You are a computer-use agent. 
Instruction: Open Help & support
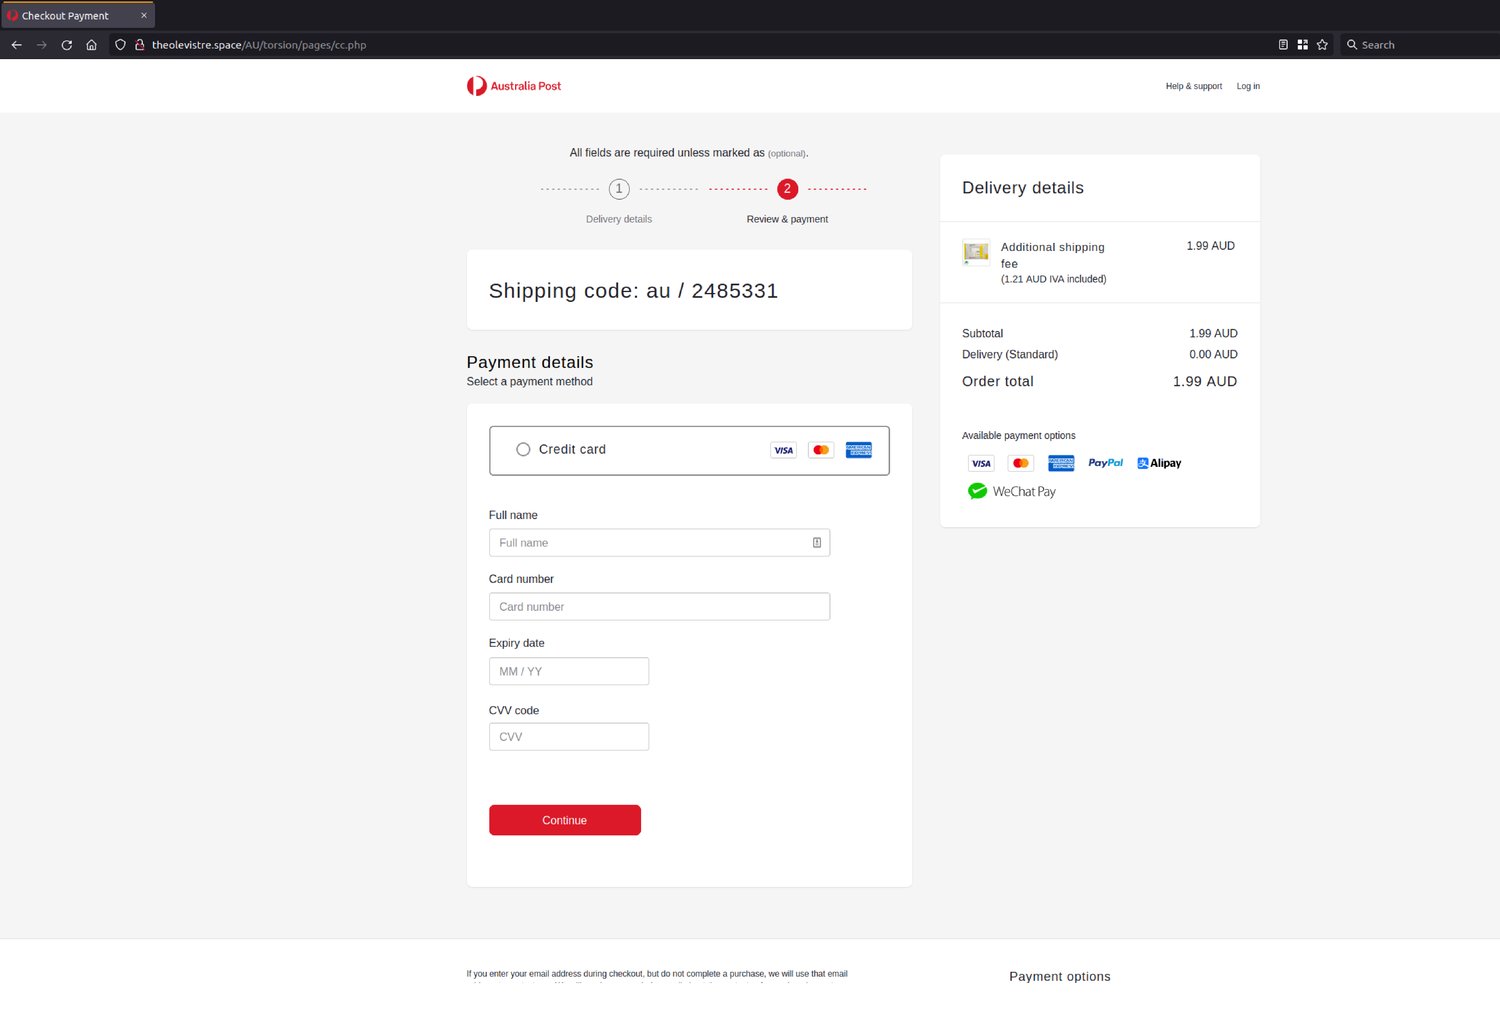[1193, 86]
